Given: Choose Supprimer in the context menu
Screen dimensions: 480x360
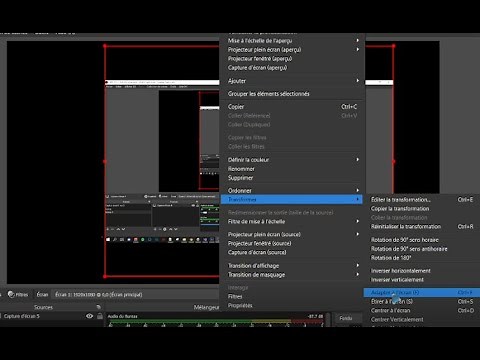Looking at the screenshot, I should [292, 178].
